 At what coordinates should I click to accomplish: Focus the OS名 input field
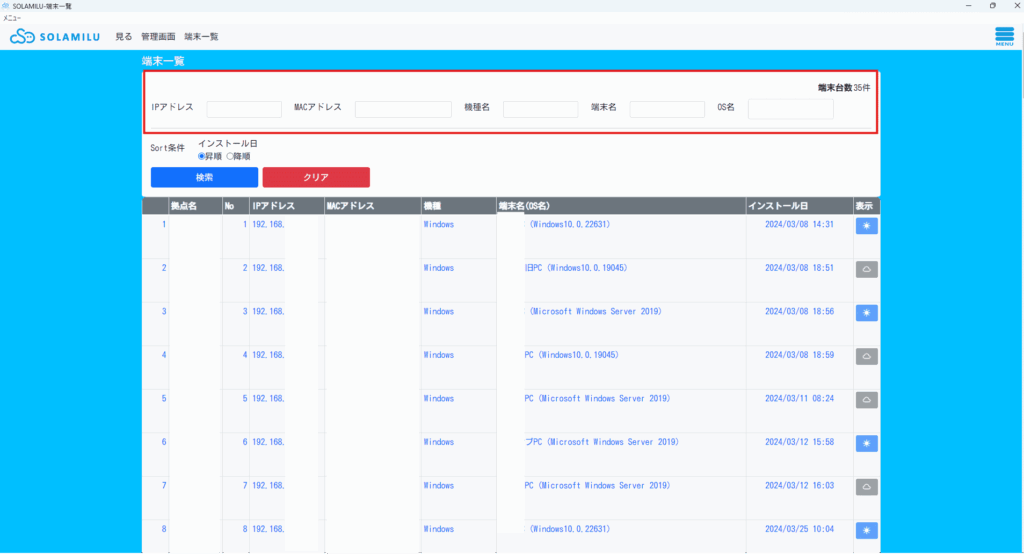791,109
